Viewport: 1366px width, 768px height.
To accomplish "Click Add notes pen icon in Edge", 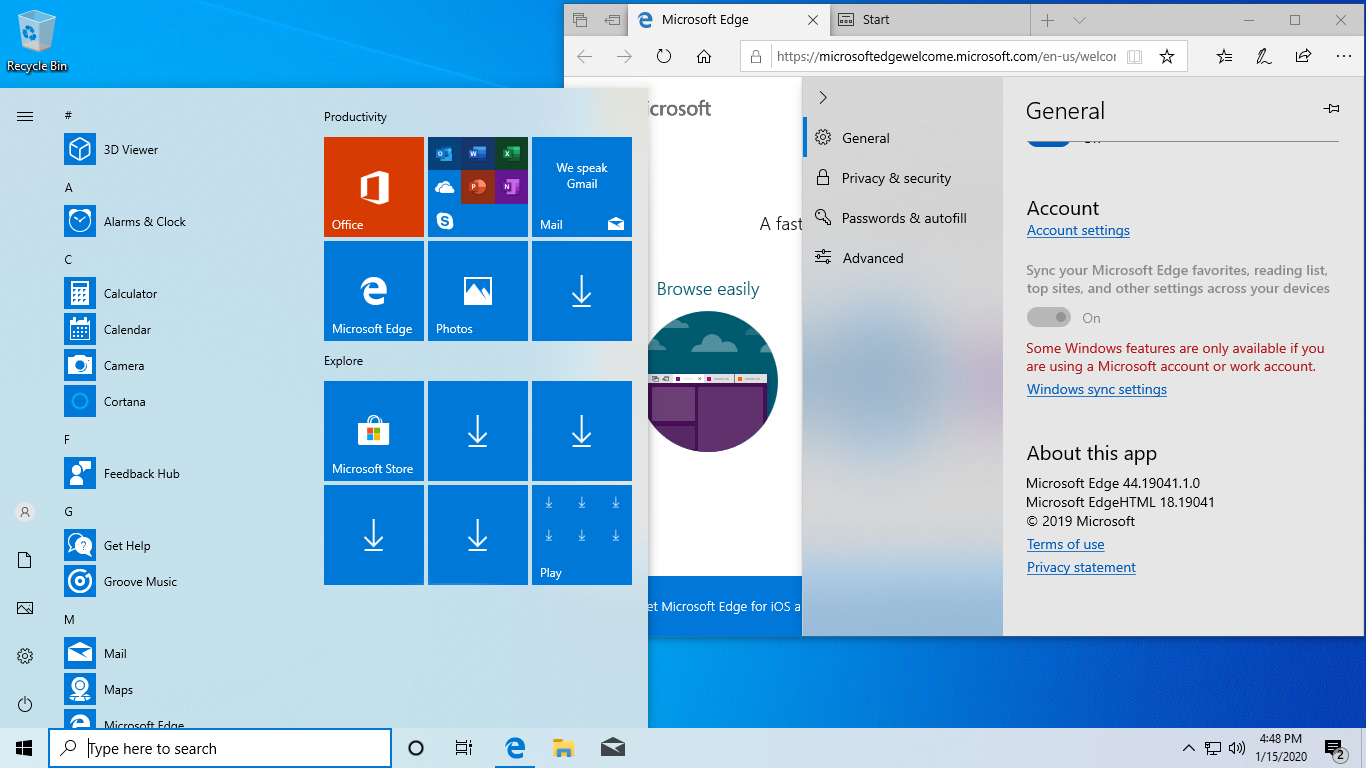I will pos(1264,57).
